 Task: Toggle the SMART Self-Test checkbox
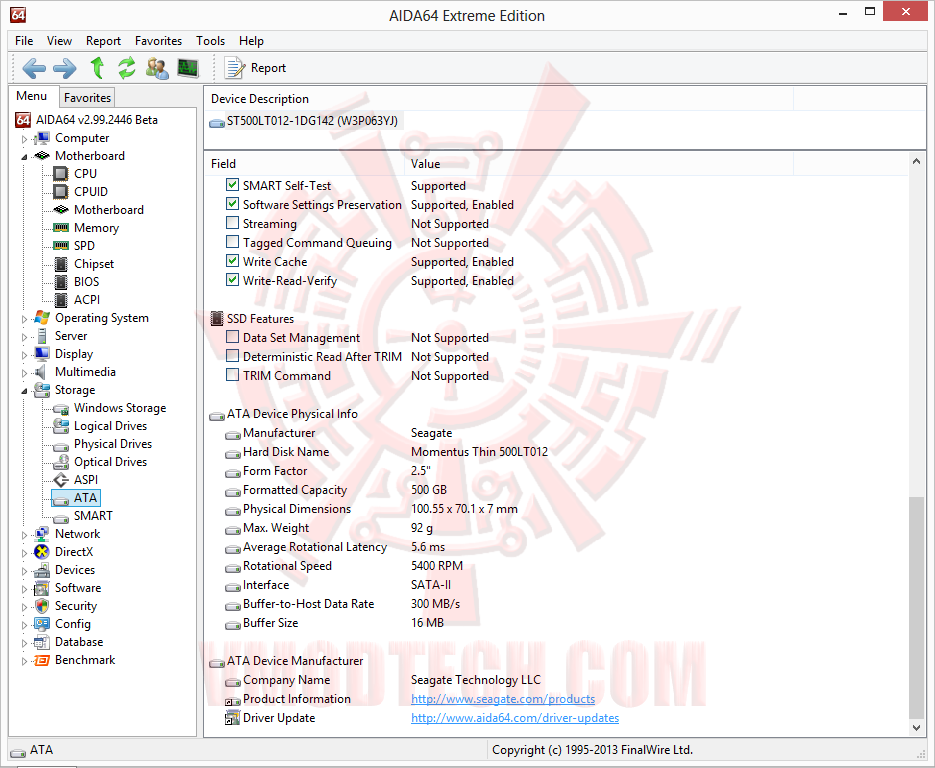point(233,185)
